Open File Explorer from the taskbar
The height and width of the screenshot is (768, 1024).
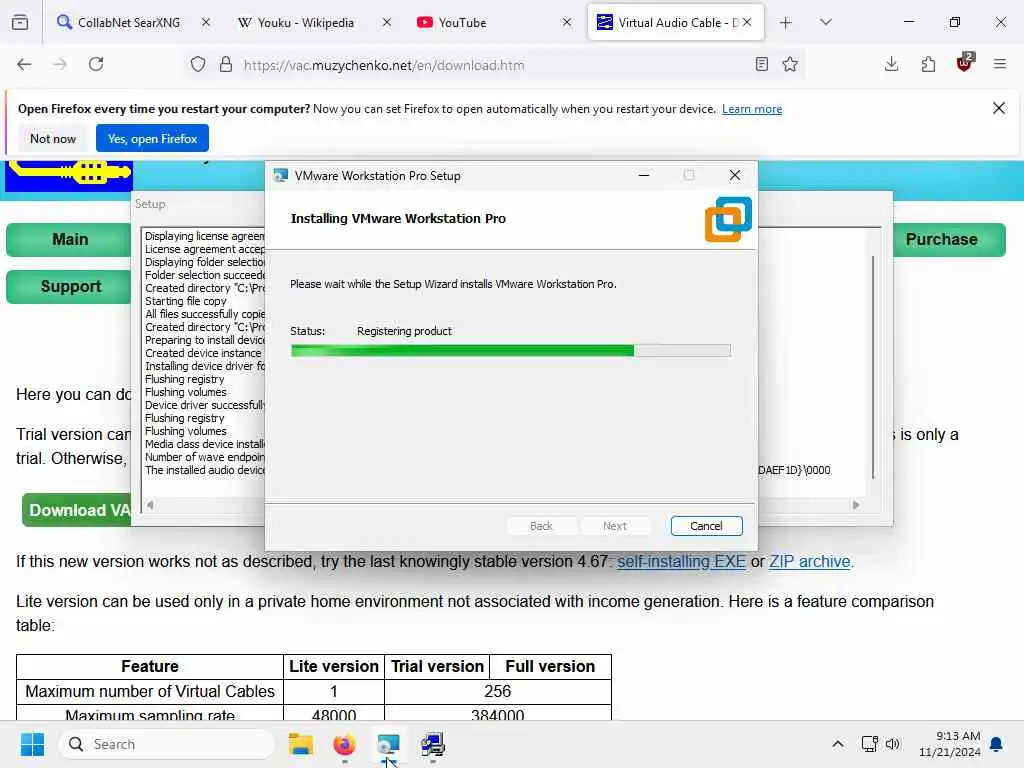(x=301, y=744)
